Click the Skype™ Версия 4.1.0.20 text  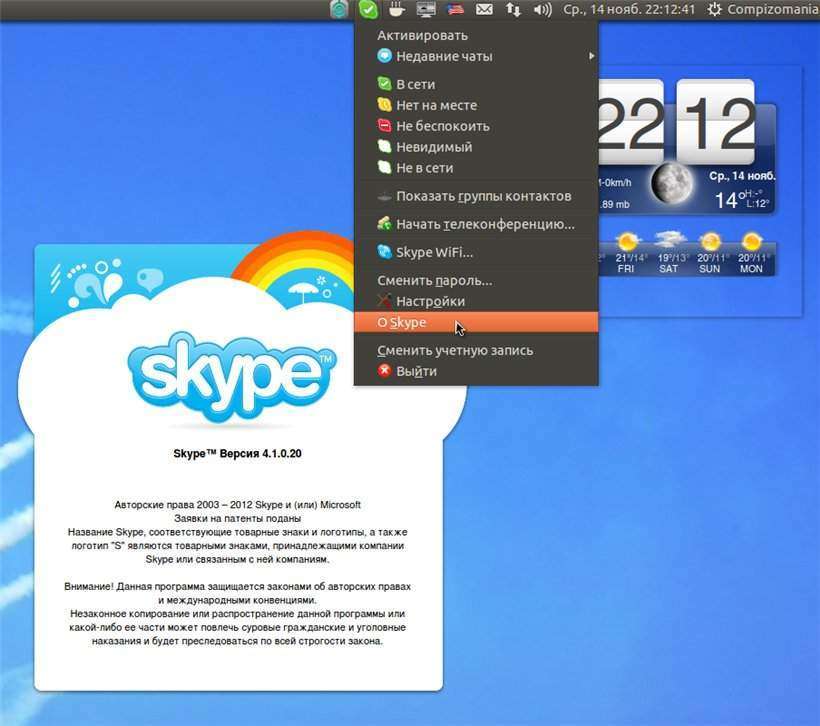[x=237, y=453]
